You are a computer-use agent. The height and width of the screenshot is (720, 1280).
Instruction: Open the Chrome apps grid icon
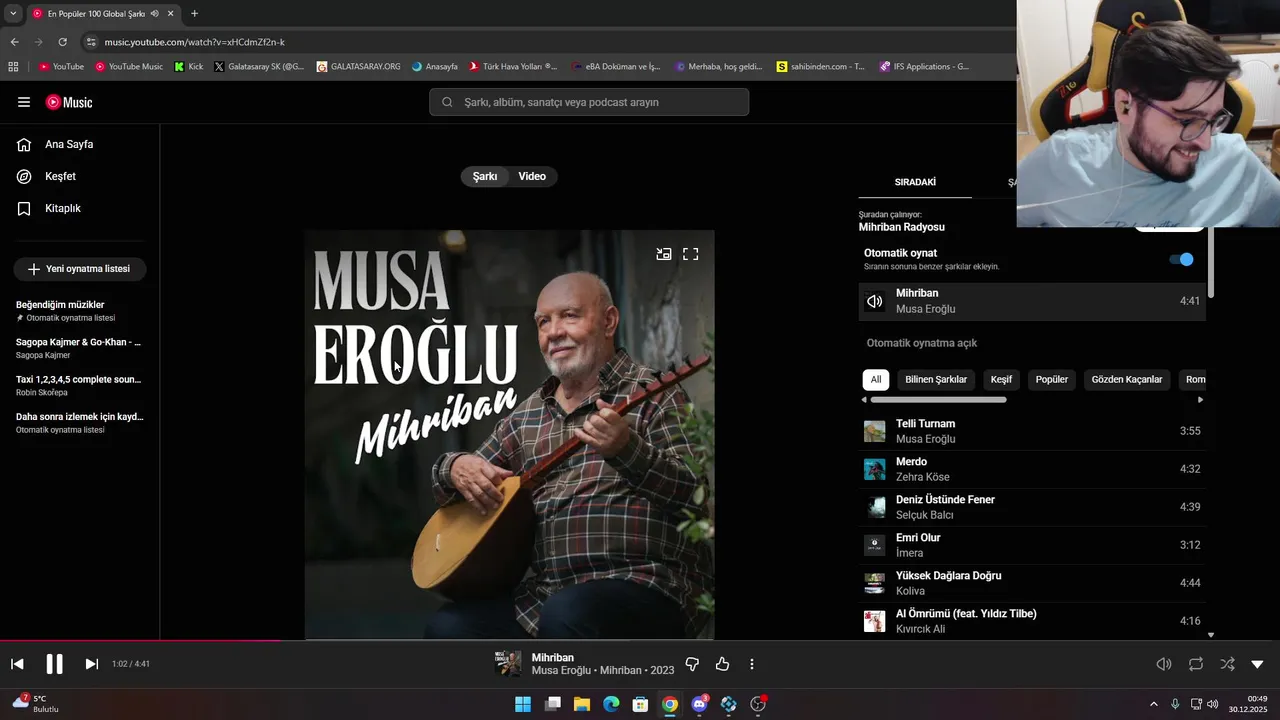[13, 67]
